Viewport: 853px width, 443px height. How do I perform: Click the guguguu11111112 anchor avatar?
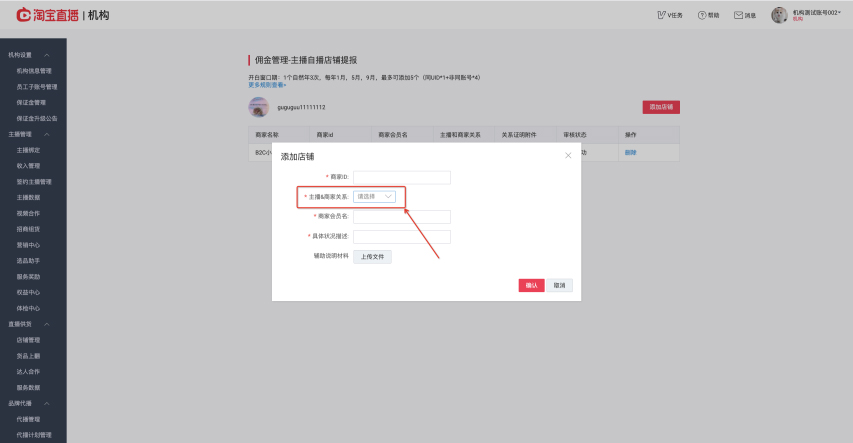(x=259, y=107)
